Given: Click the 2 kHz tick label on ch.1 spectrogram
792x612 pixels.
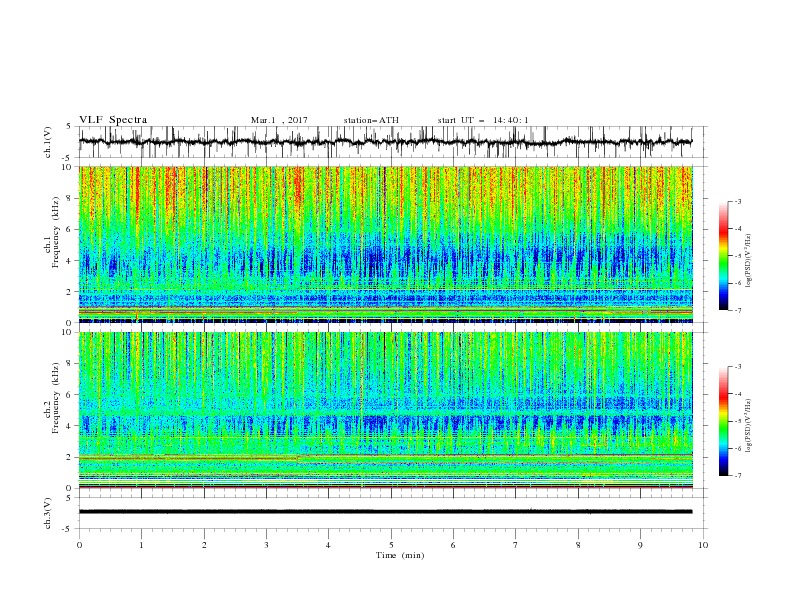Looking at the screenshot, I should pyautogui.click(x=70, y=291).
